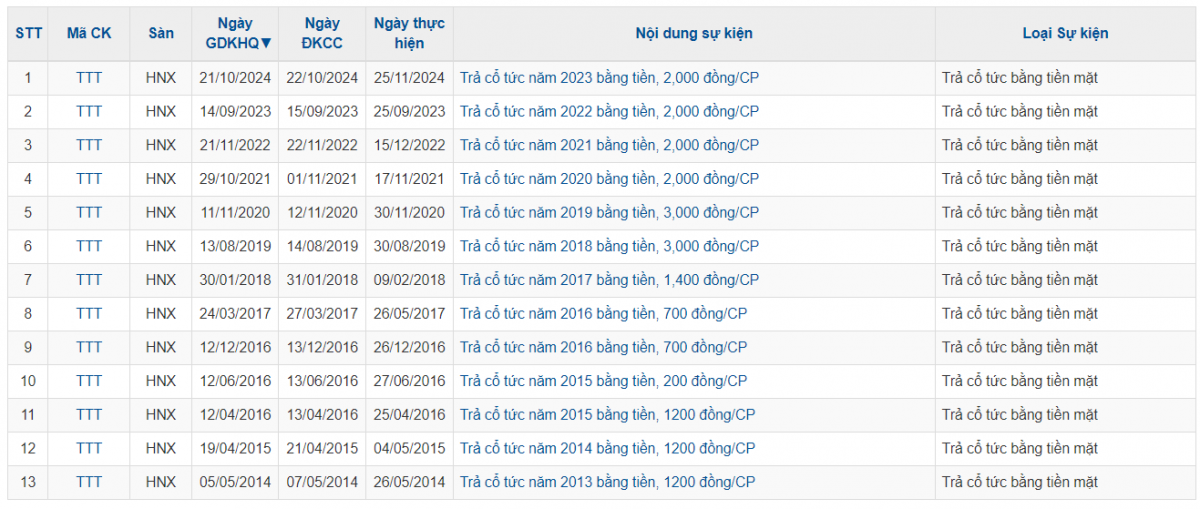Click the Nội dung sự kiện column header
Screen dimensions: 1200x509
pos(694,33)
